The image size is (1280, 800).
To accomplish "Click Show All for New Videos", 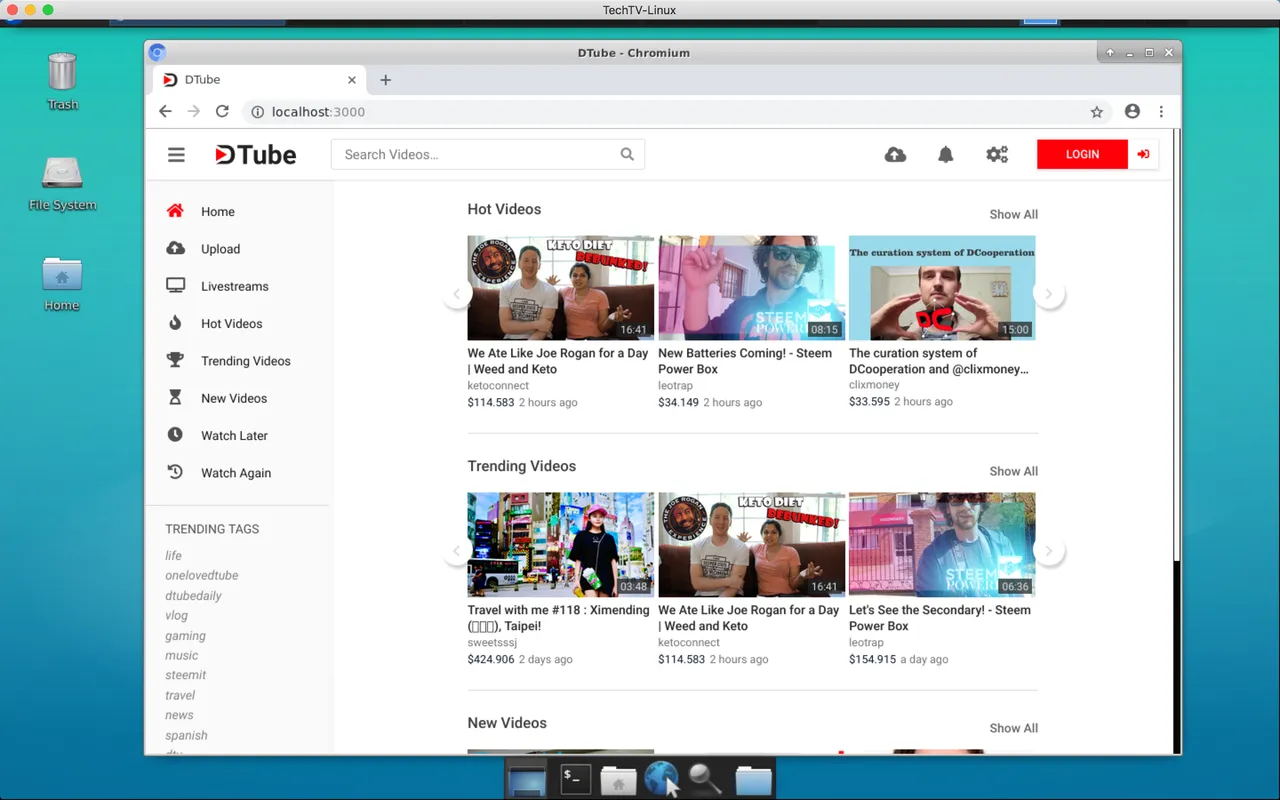I will pos(1014,728).
